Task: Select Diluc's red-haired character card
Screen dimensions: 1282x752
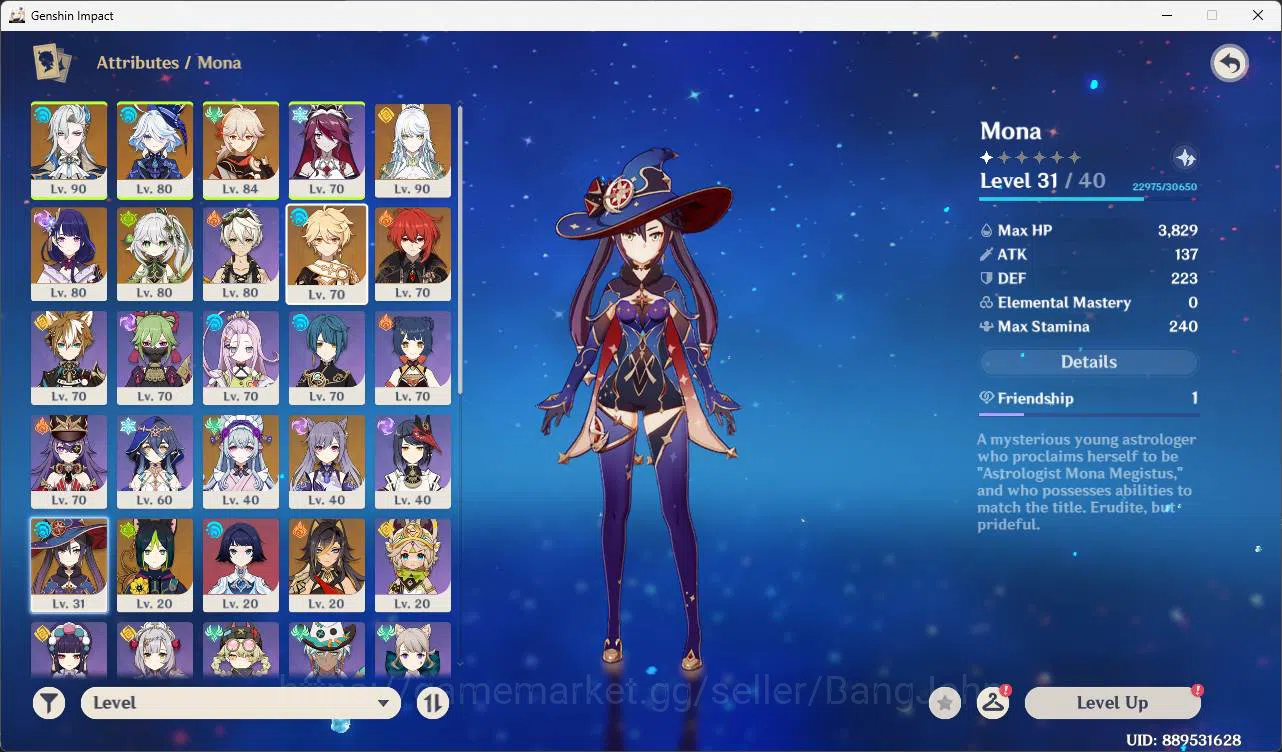Action: click(413, 254)
